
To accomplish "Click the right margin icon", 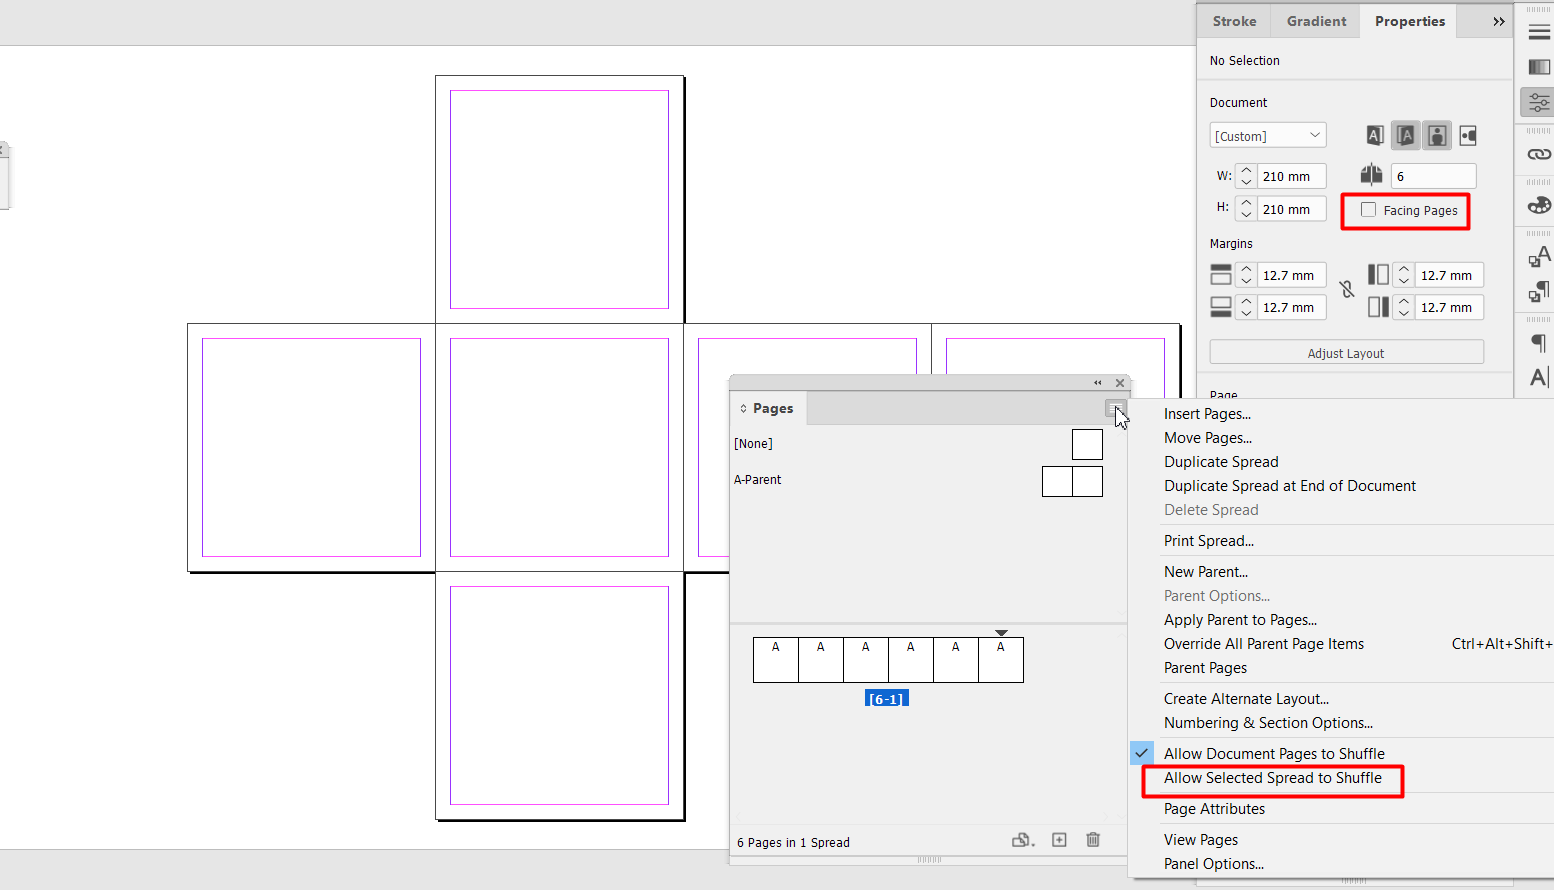I will 1378,307.
